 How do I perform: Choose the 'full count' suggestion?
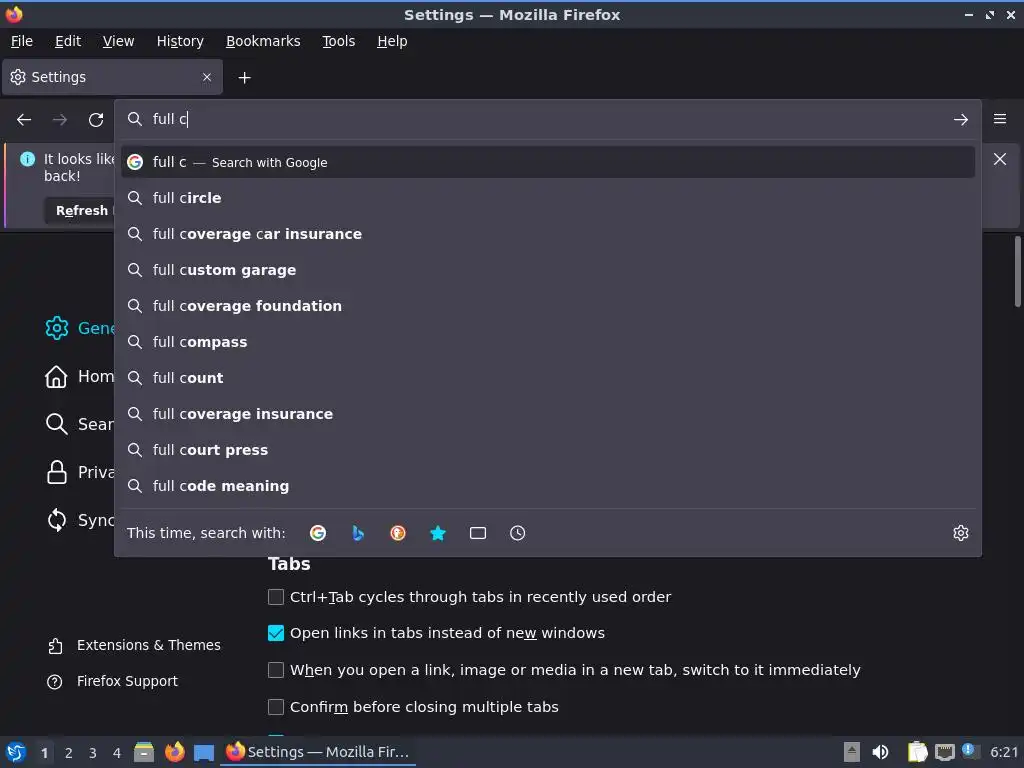547,377
